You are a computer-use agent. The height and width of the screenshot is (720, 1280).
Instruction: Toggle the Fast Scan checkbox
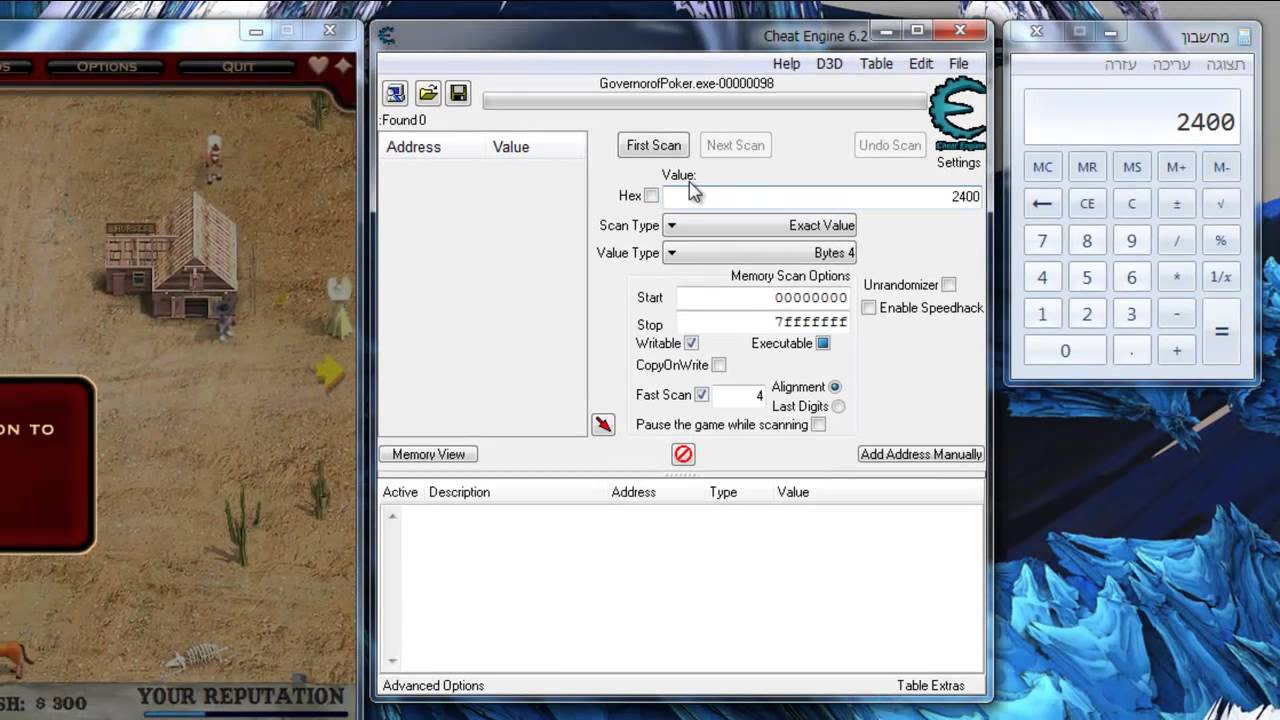click(x=702, y=395)
